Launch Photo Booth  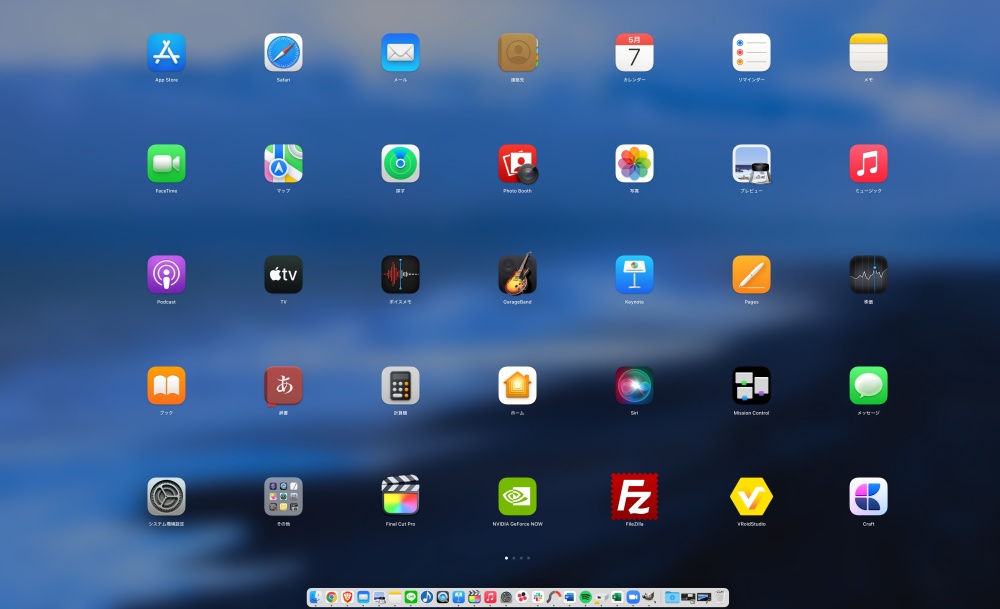click(x=517, y=163)
